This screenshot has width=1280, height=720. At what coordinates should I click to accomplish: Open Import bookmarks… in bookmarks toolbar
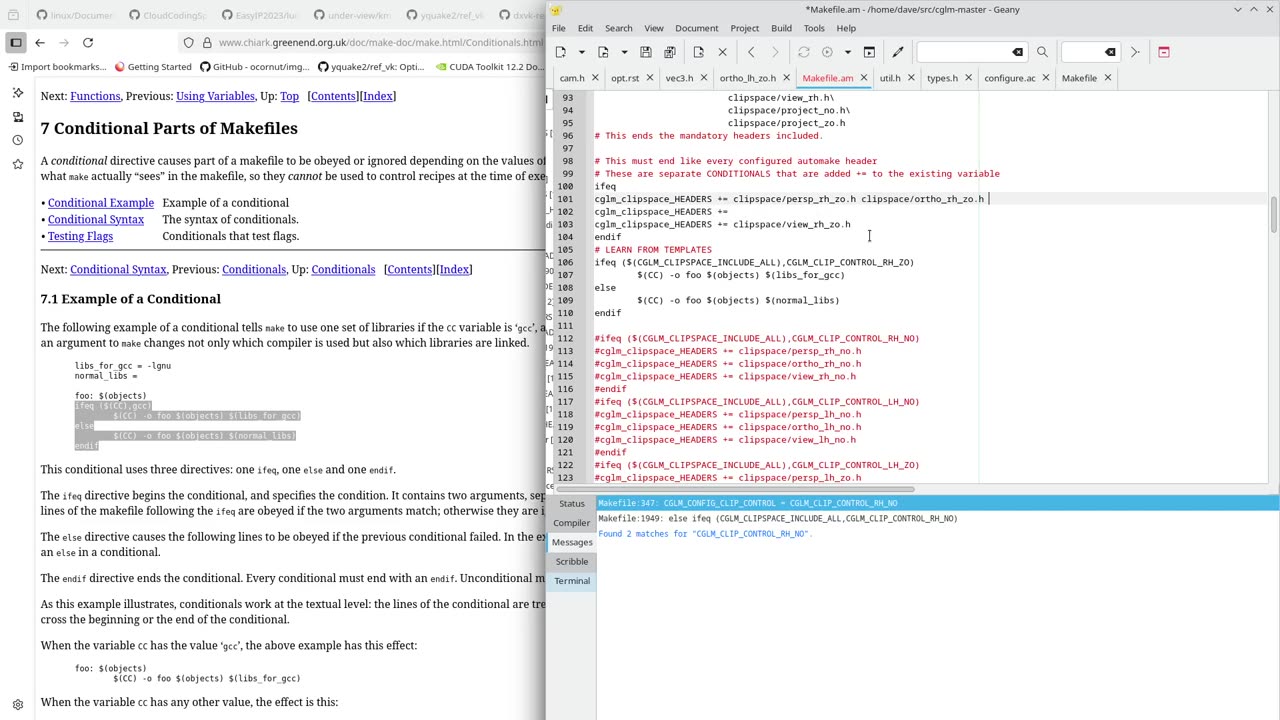(x=56, y=67)
